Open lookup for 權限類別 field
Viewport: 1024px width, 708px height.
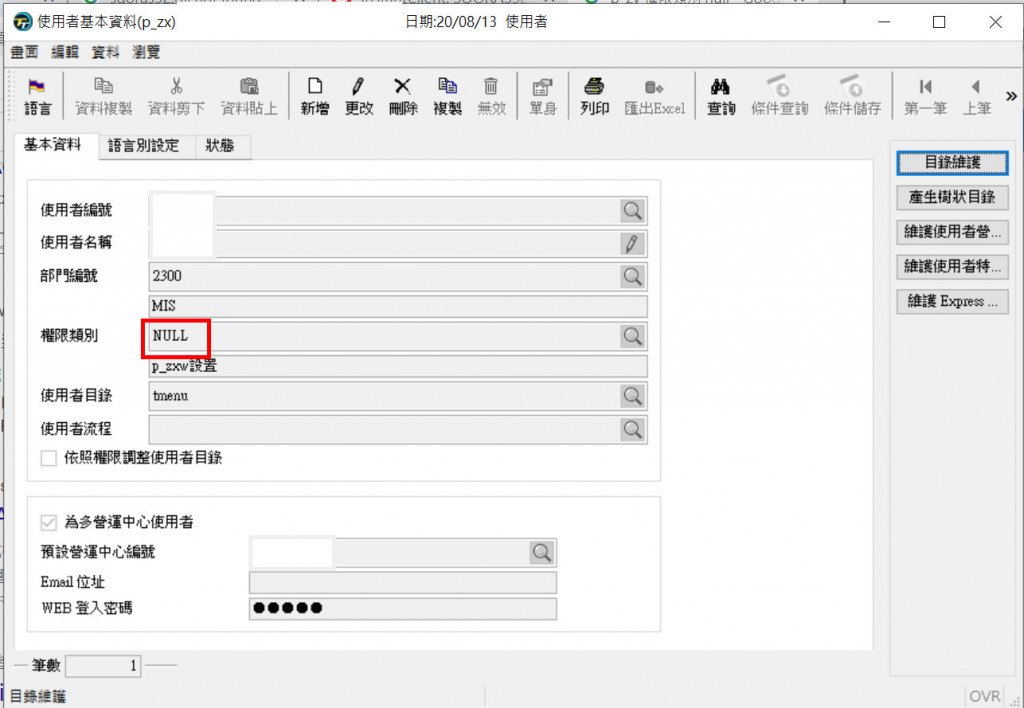click(632, 336)
